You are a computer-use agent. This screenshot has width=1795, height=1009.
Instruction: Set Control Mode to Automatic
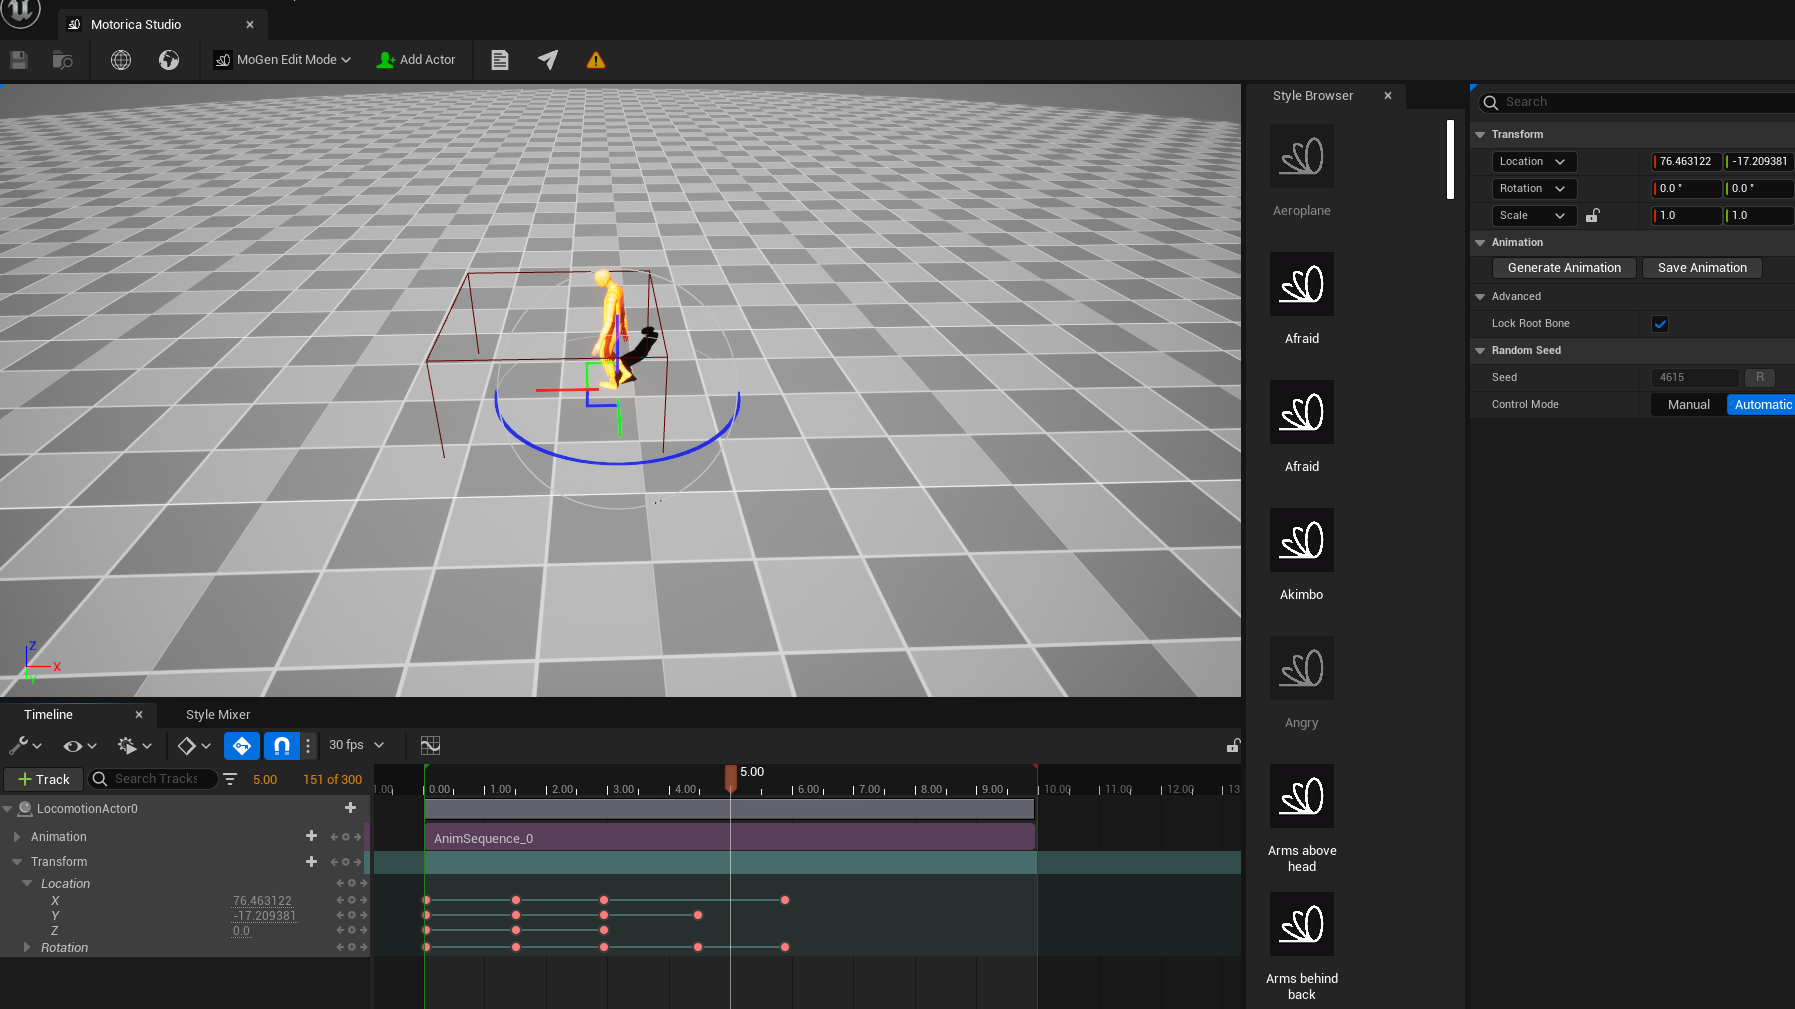click(x=1762, y=405)
